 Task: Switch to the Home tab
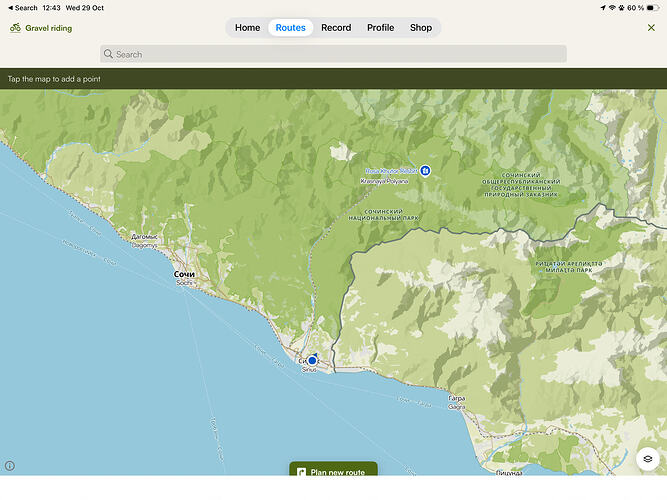(x=247, y=28)
